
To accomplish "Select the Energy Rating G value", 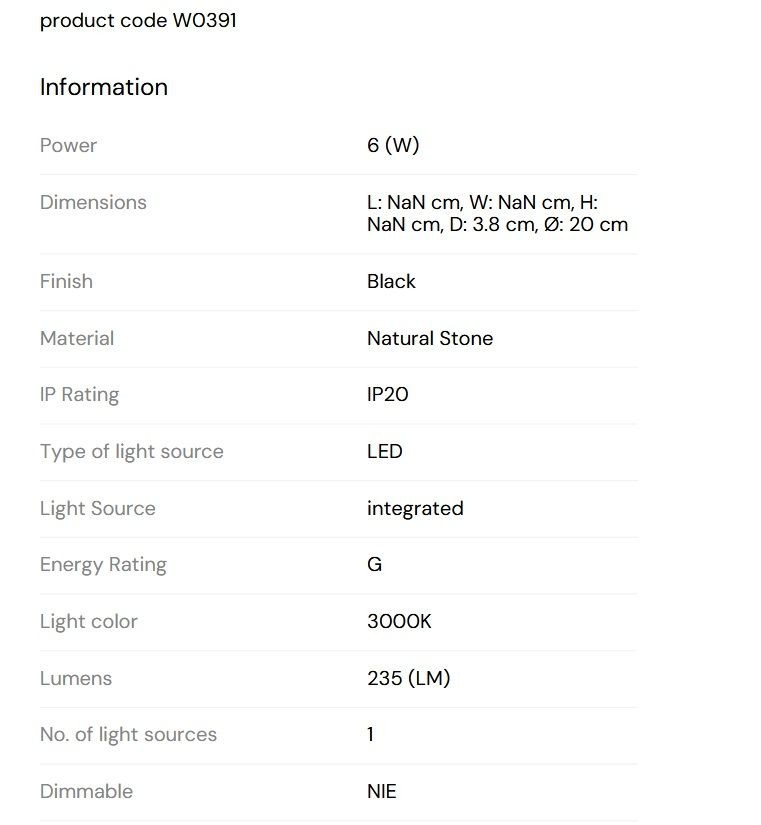I will 374,565.
